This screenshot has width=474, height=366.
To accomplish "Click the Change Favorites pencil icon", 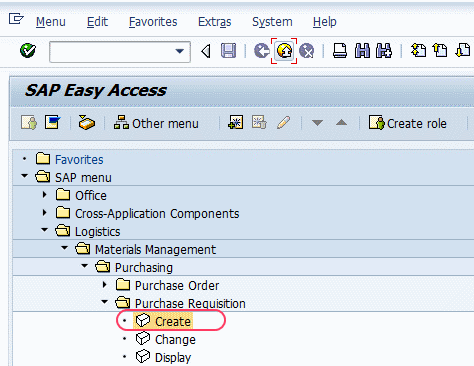I will point(283,122).
